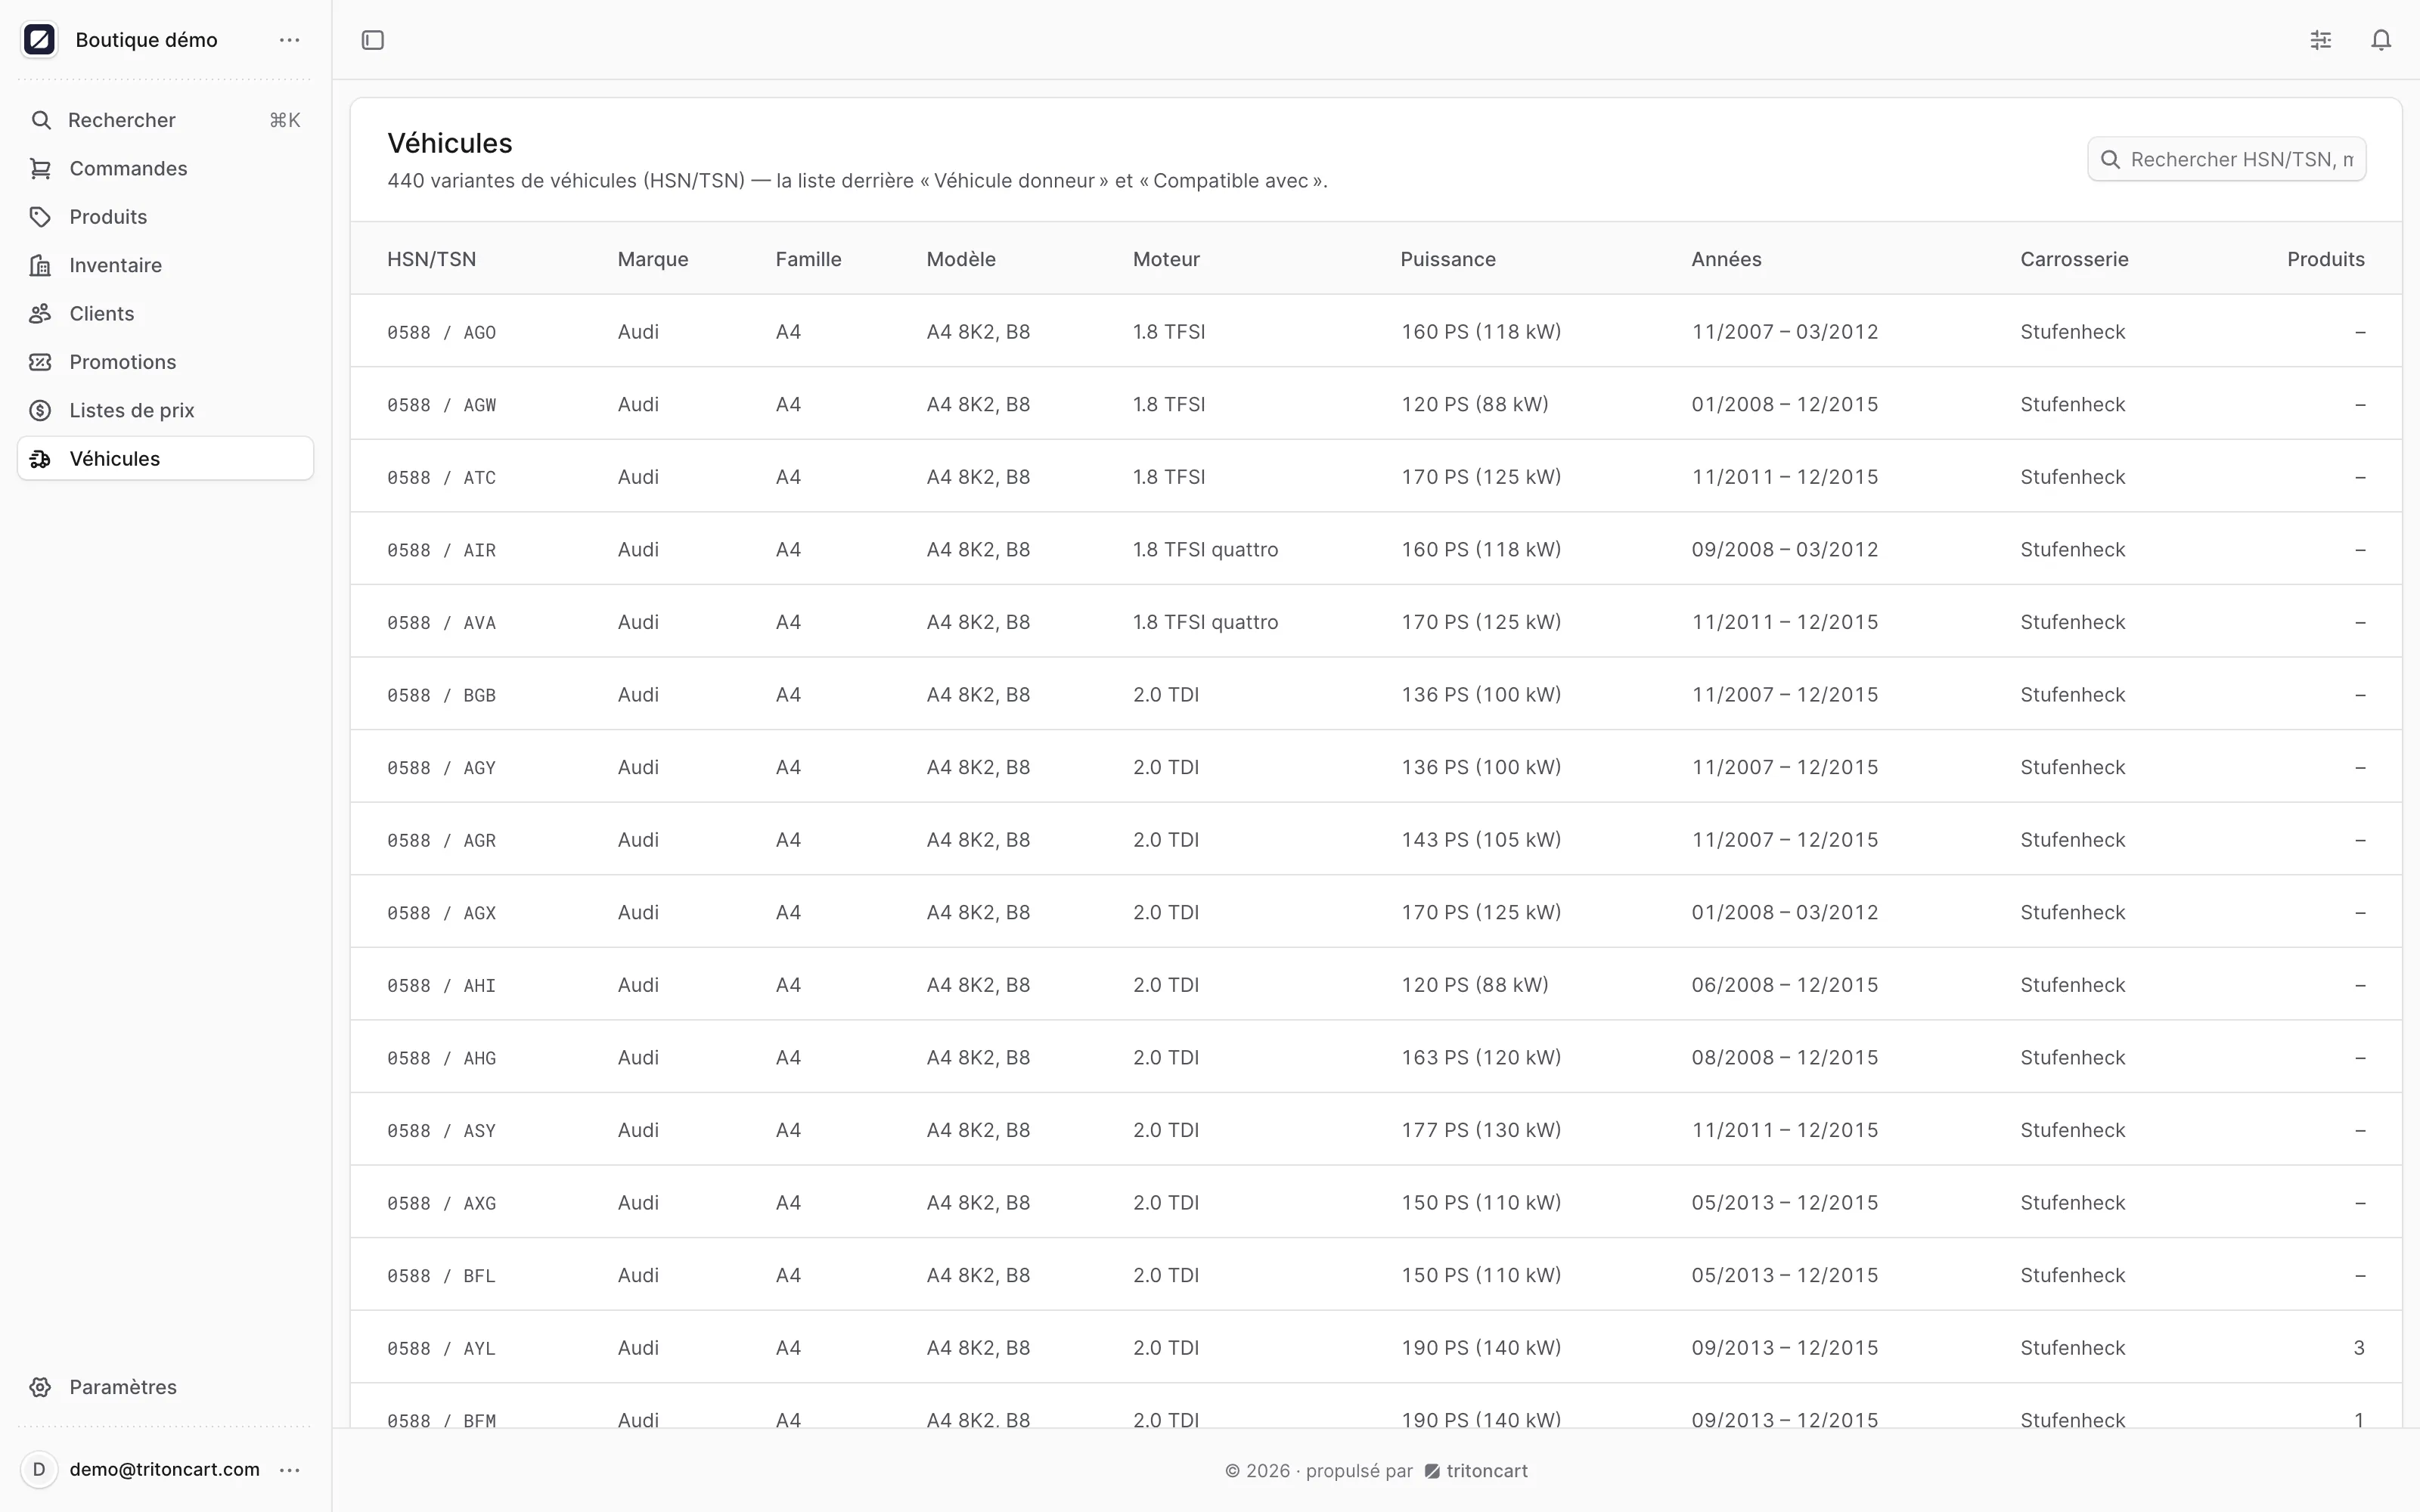Click the Boutique démo store logo icon

[39, 40]
